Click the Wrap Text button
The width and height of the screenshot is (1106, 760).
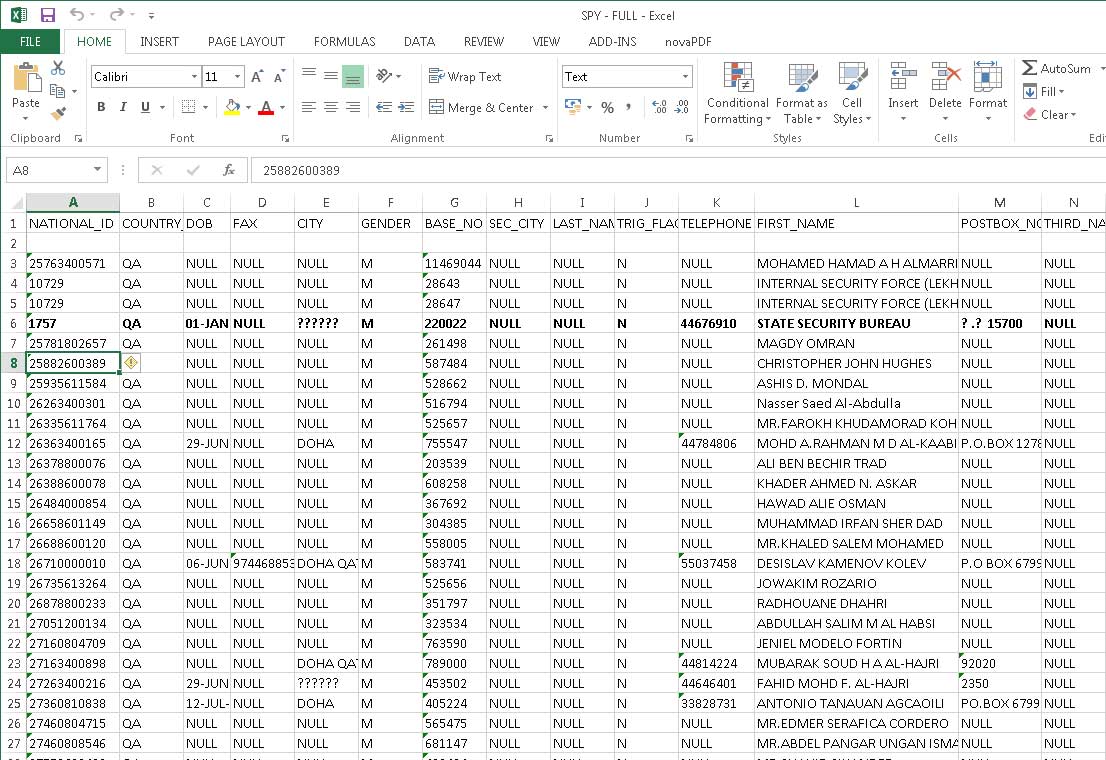tap(465, 76)
